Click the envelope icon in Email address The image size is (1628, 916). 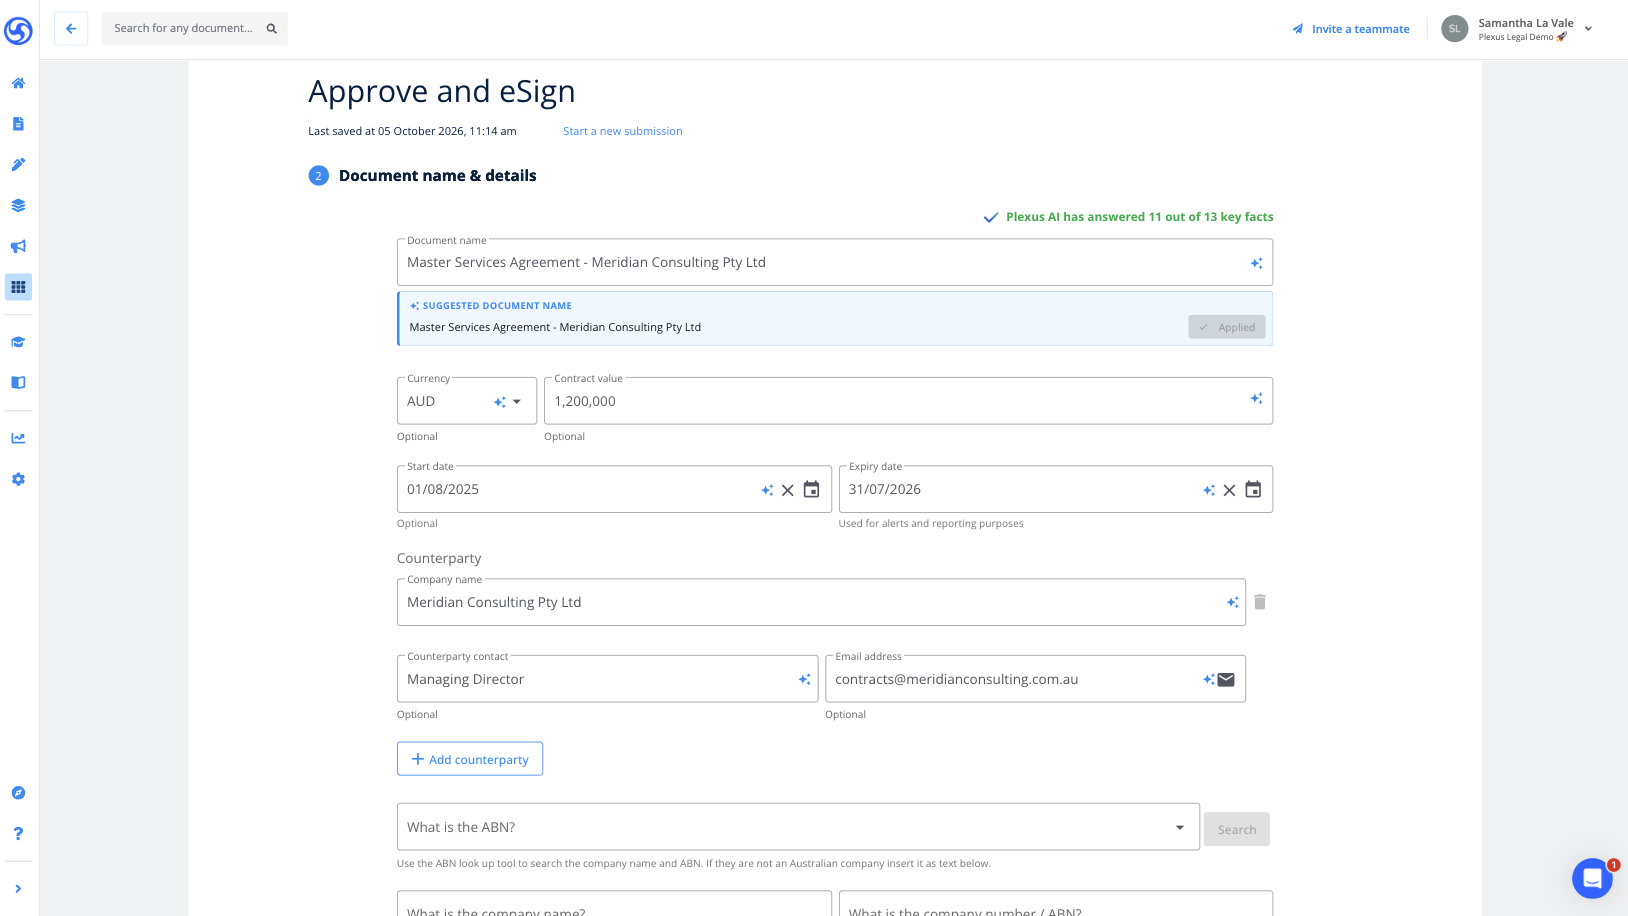[1226, 680]
